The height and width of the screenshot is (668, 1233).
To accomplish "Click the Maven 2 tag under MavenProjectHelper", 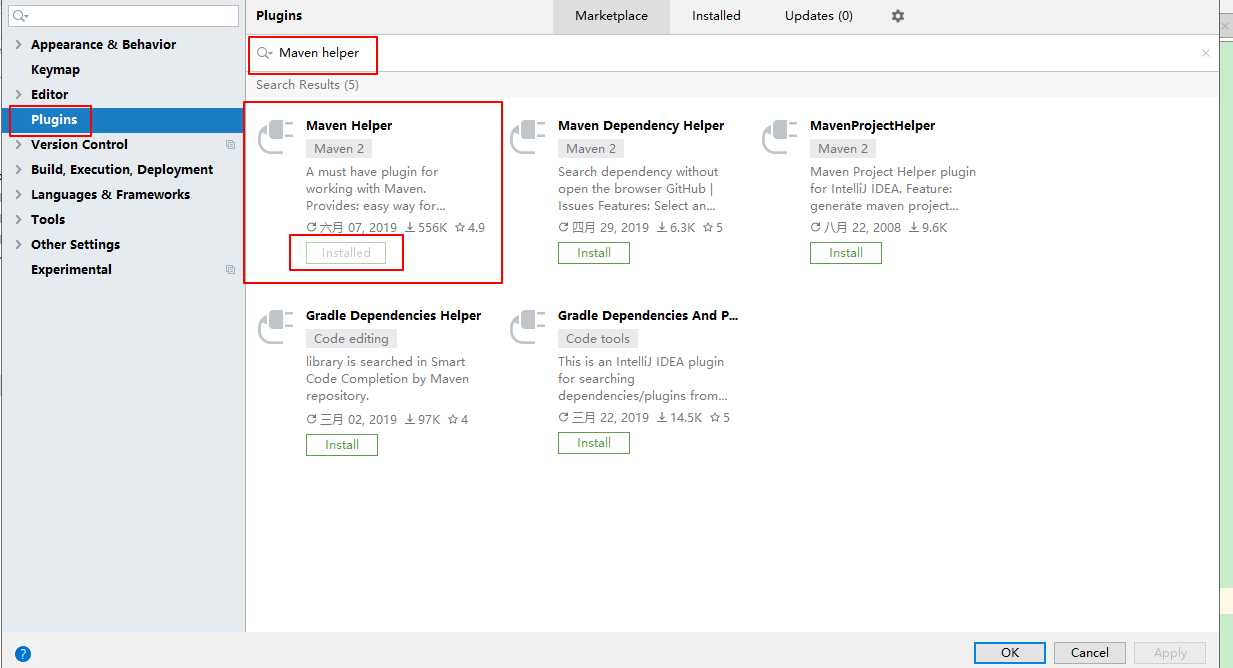I will click(844, 149).
